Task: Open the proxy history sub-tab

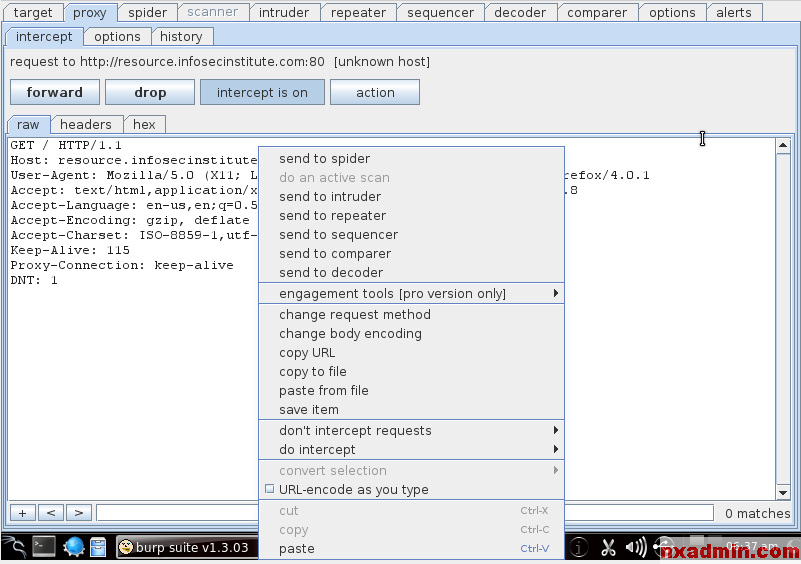Action: pyautogui.click(x=181, y=37)
